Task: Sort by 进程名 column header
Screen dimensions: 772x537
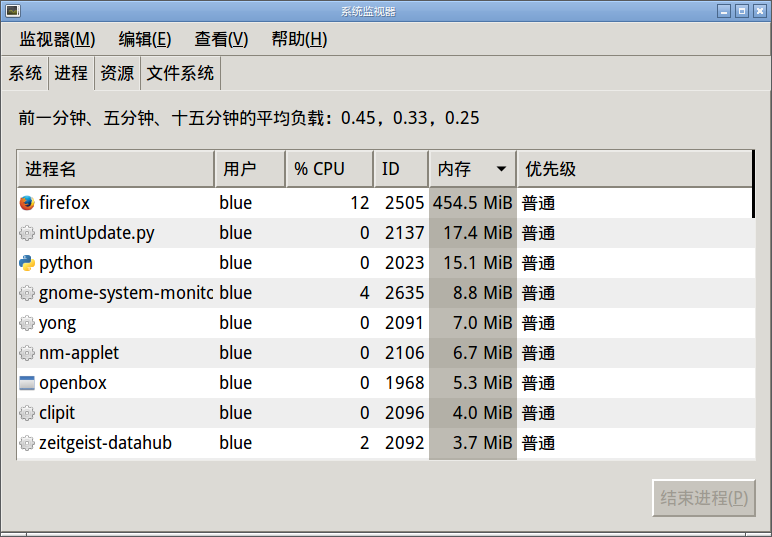Action: 116,169
